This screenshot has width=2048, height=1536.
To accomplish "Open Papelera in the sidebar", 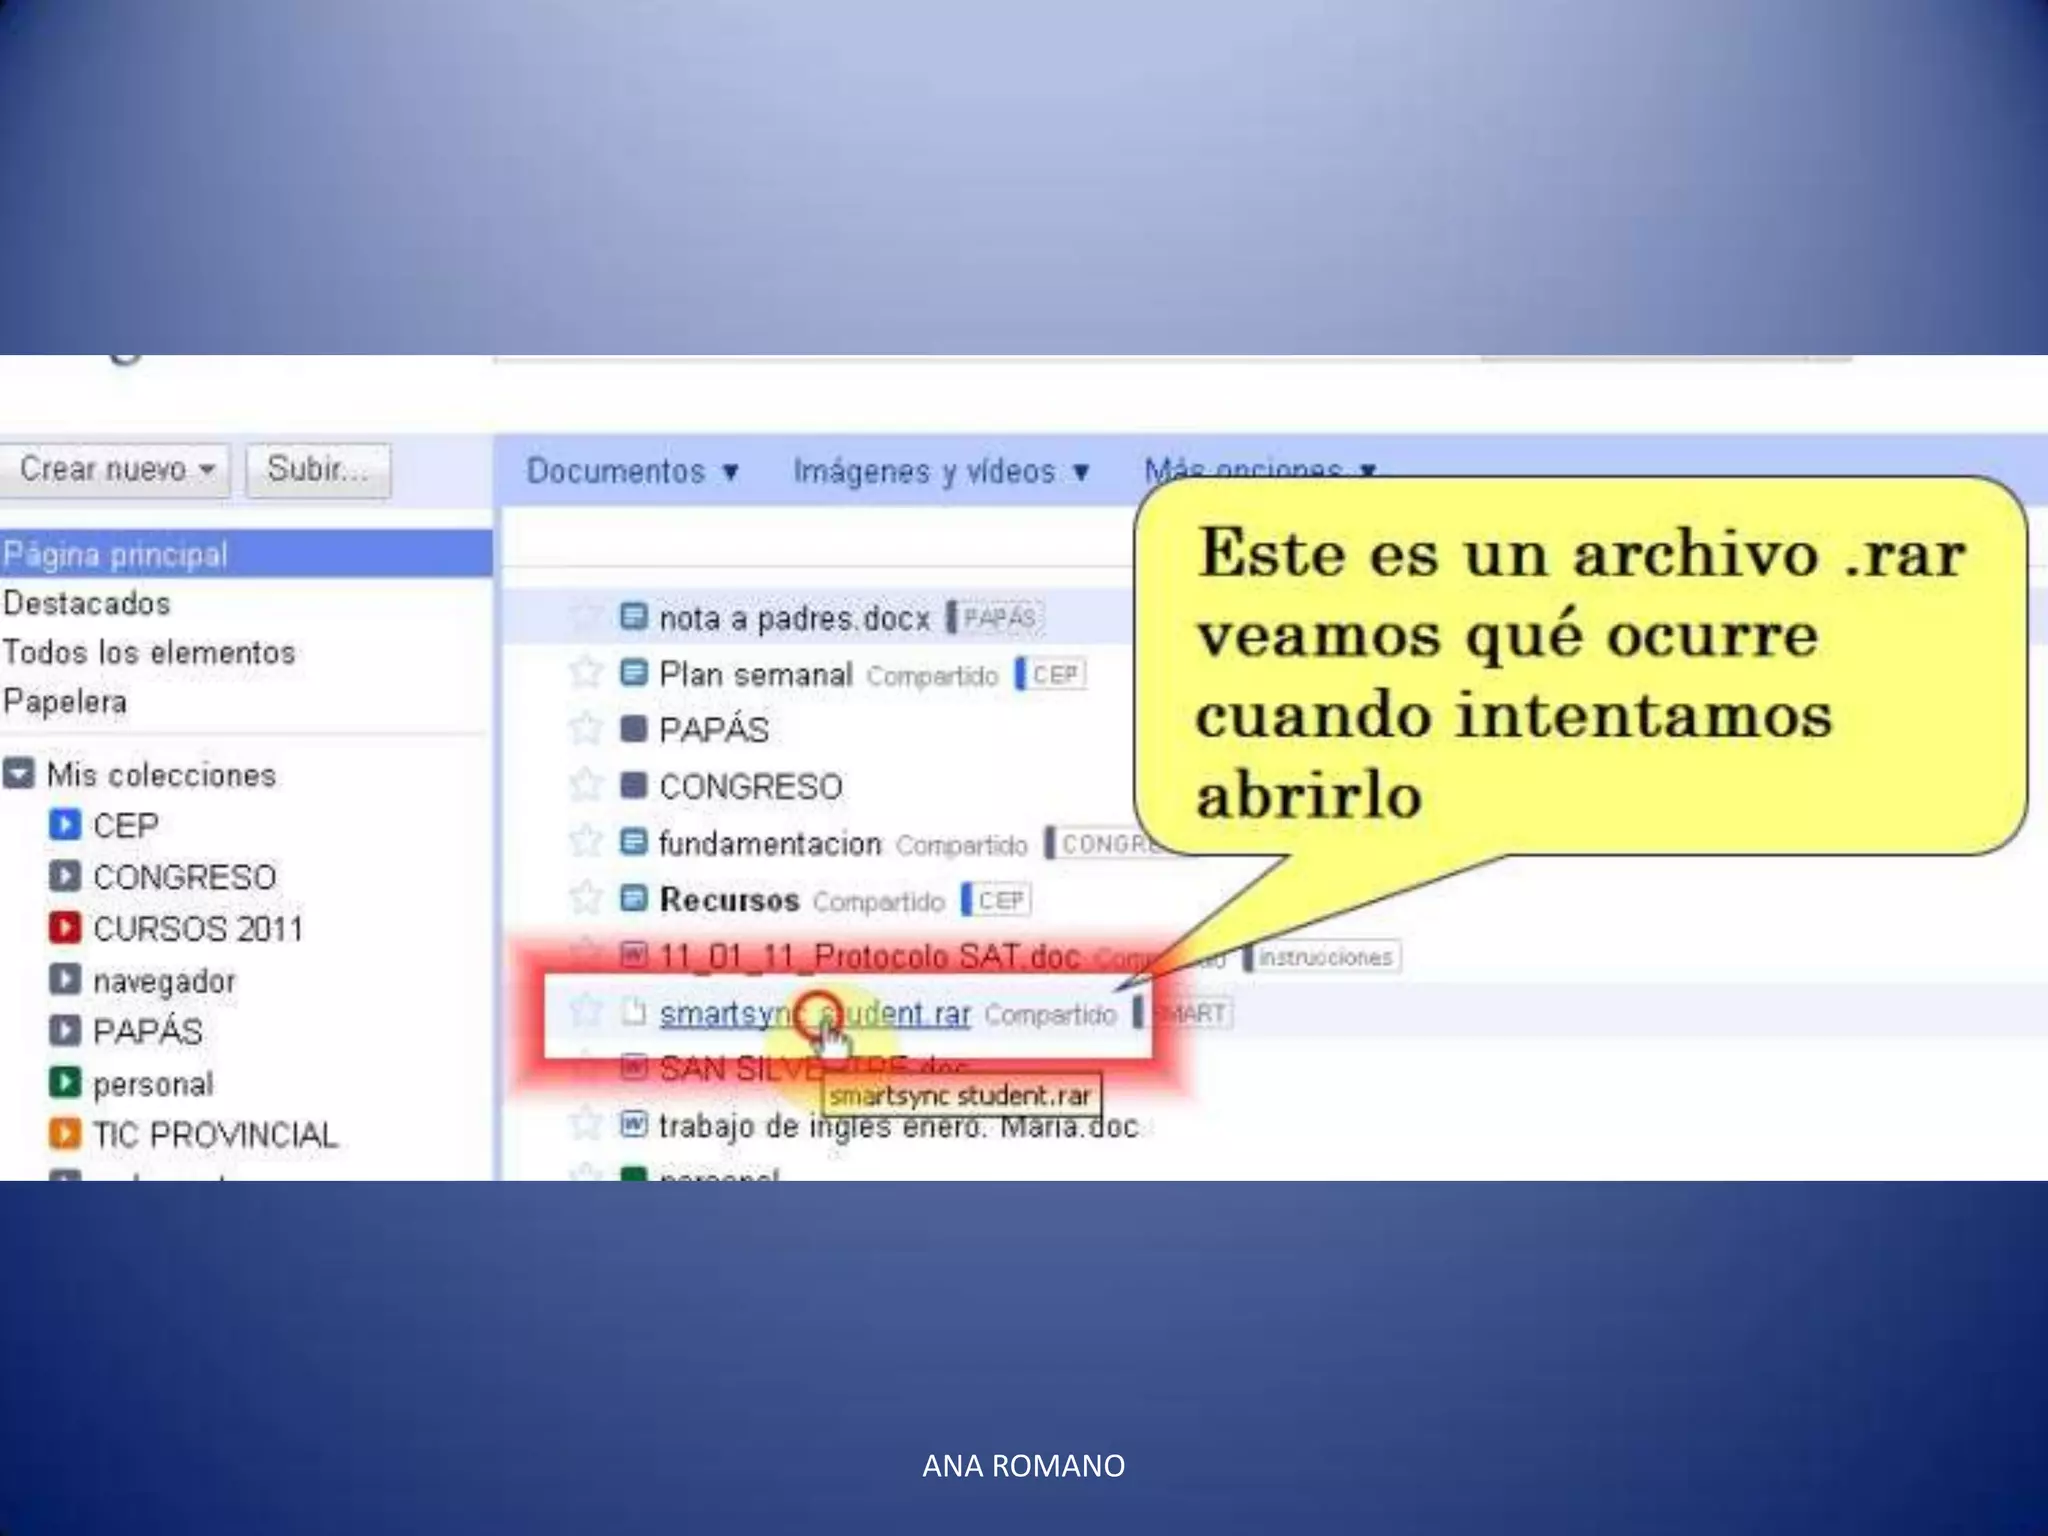I will click(x=65, y=702).
